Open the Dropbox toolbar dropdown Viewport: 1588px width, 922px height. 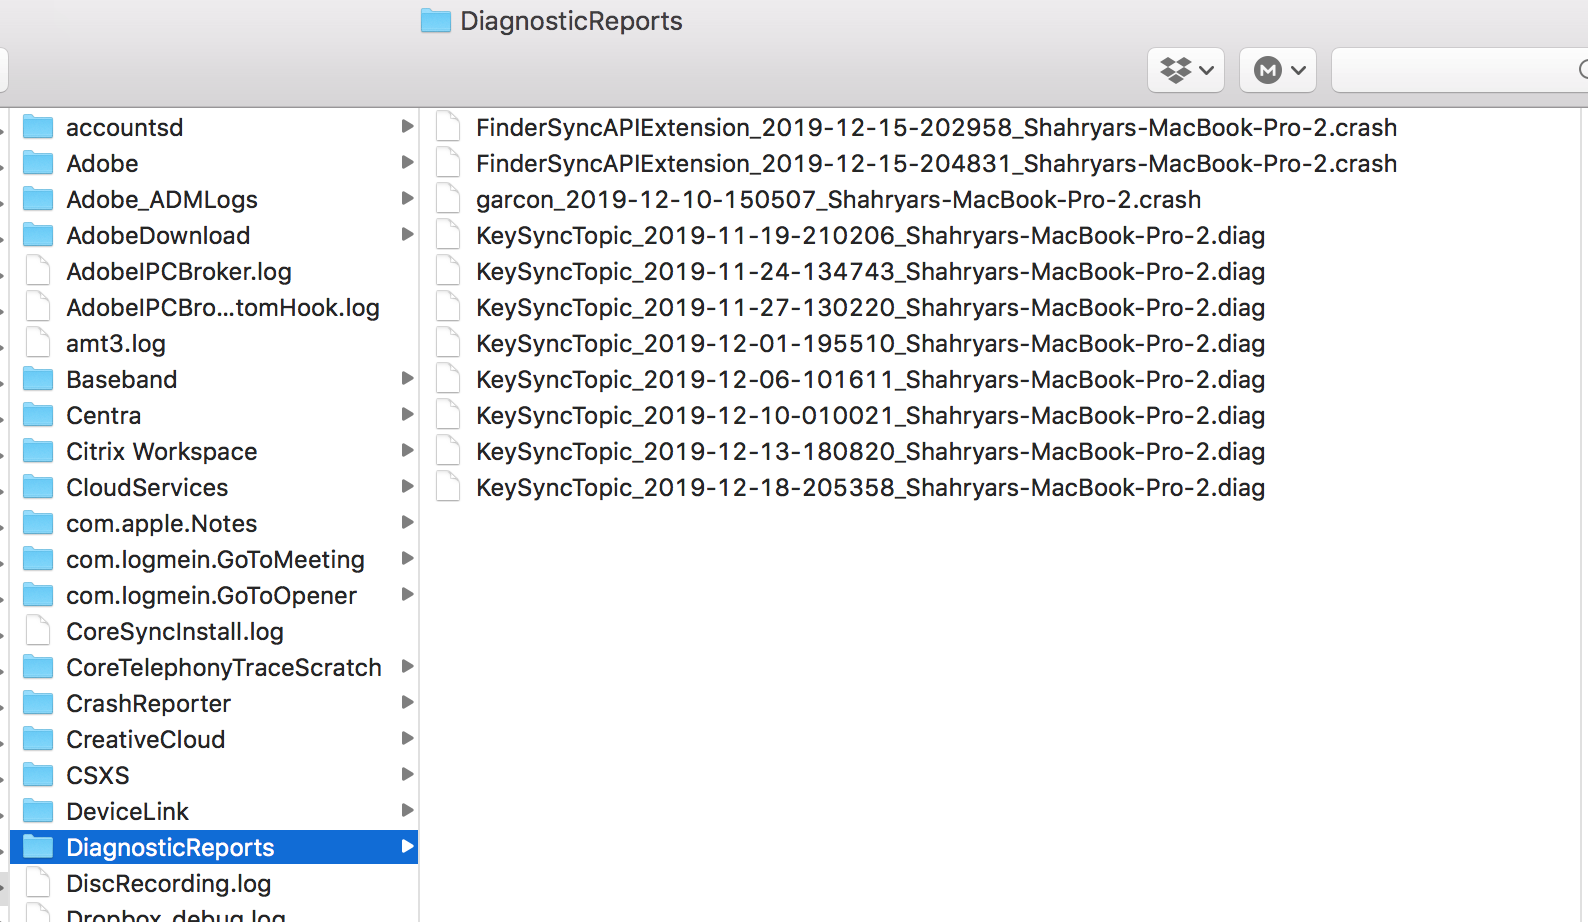pyautogui.click(x=1186, y=70)
